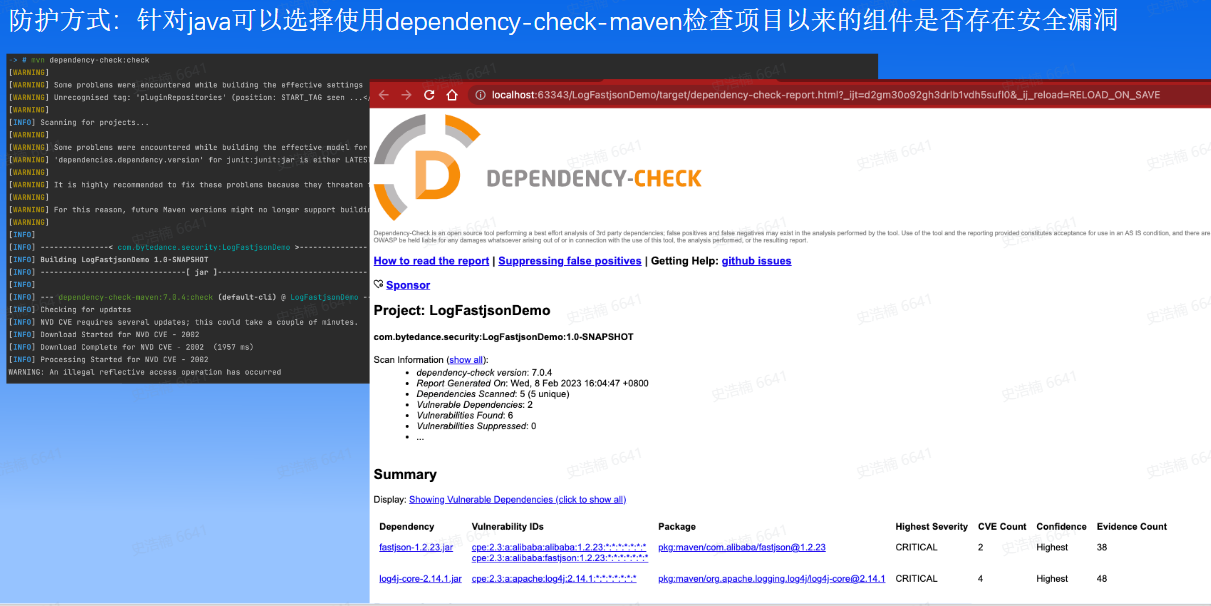1211x606 pixels.
Task: Click the Summary heading
Action: (405, 474)
